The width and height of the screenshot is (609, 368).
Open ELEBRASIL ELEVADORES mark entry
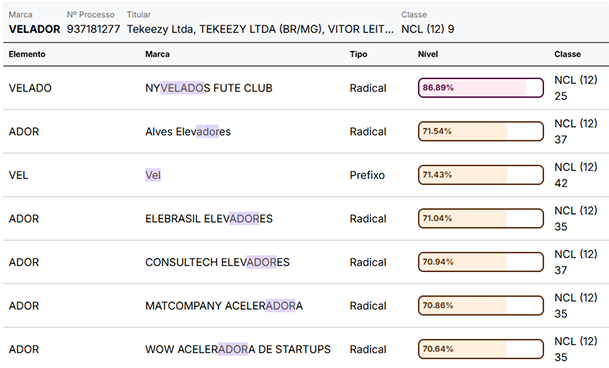point(209,219)
